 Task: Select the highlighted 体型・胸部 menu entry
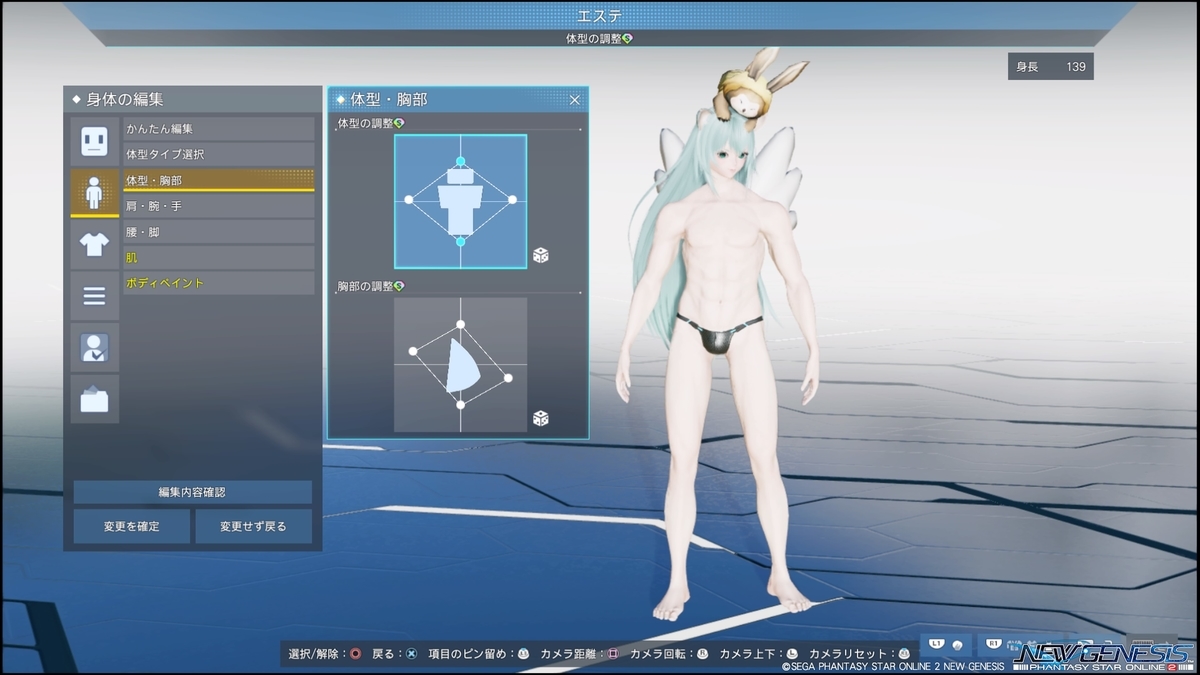click(x=218, y=181)
